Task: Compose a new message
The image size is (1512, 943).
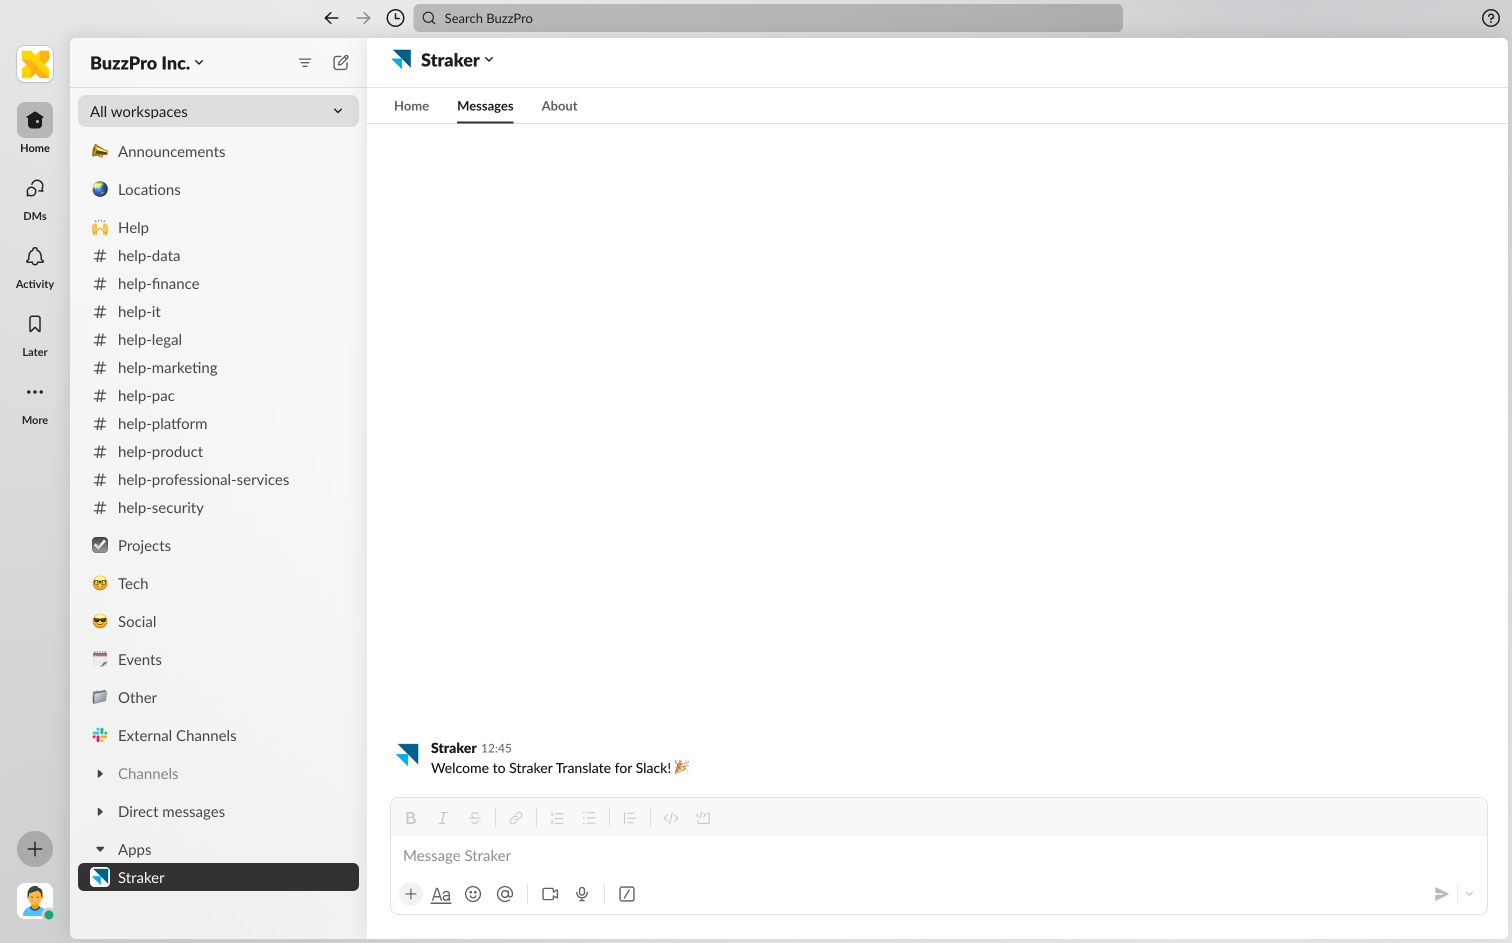Action: coord(341,63)
